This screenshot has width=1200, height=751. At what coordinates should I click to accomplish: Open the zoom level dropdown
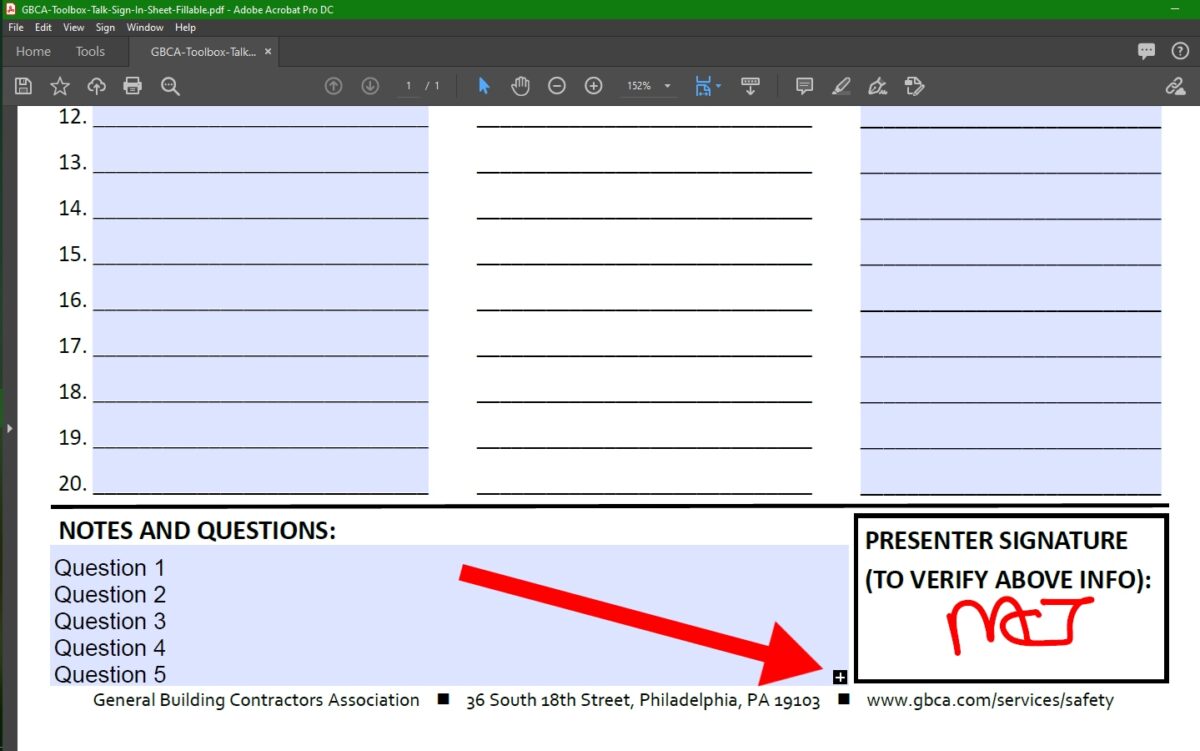[x=666, y=86]
